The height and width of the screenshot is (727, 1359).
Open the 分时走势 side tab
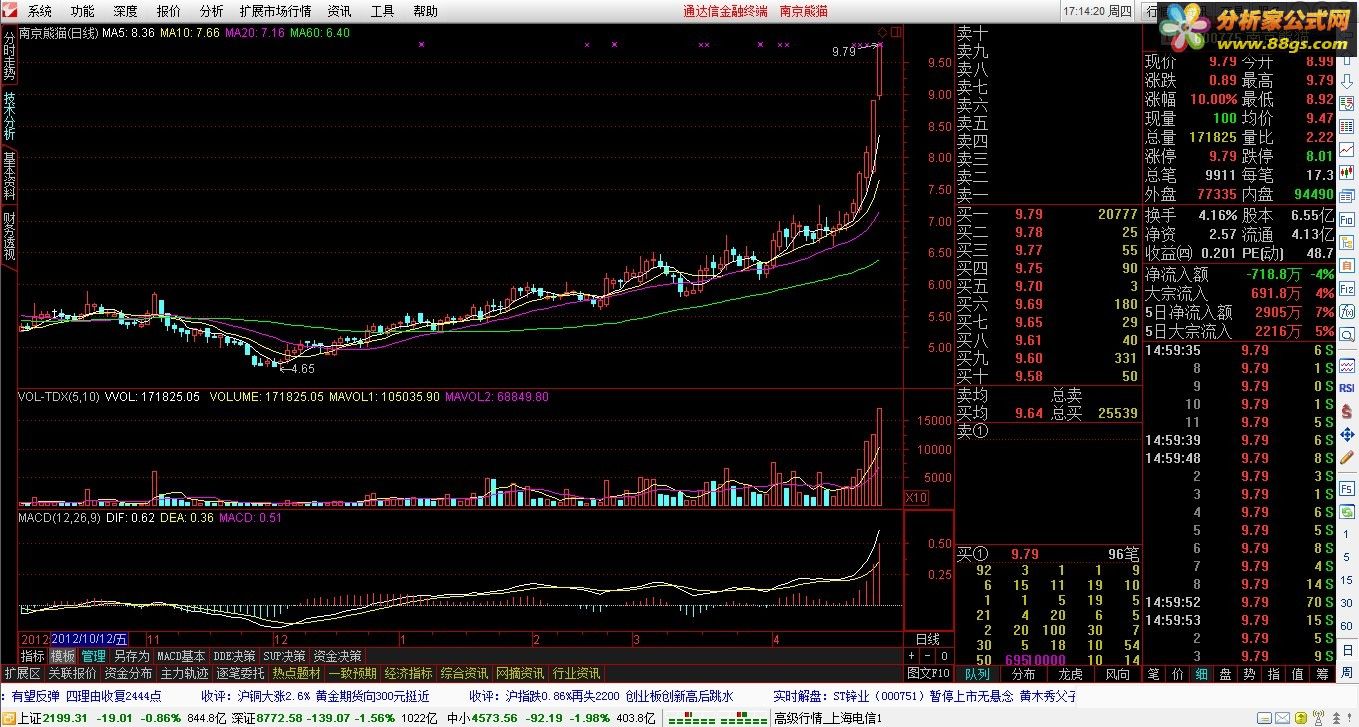coord(9,56)
